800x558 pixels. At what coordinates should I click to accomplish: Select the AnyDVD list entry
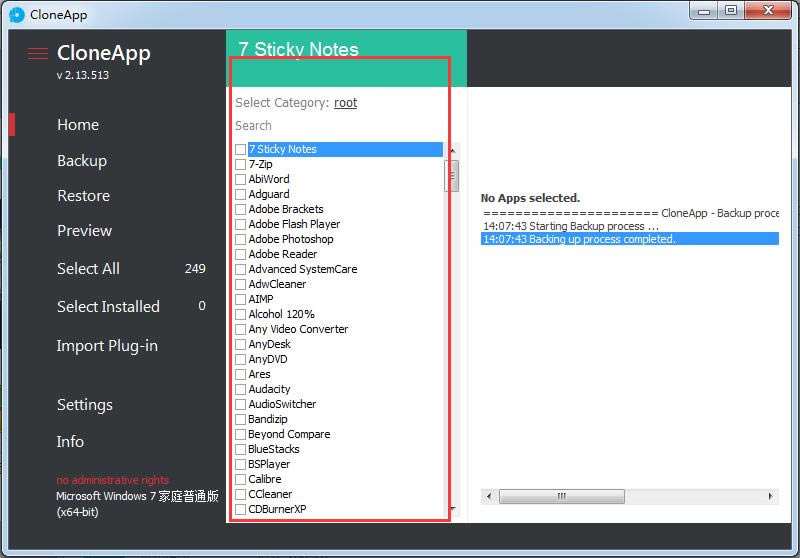(x=268, y=359)
